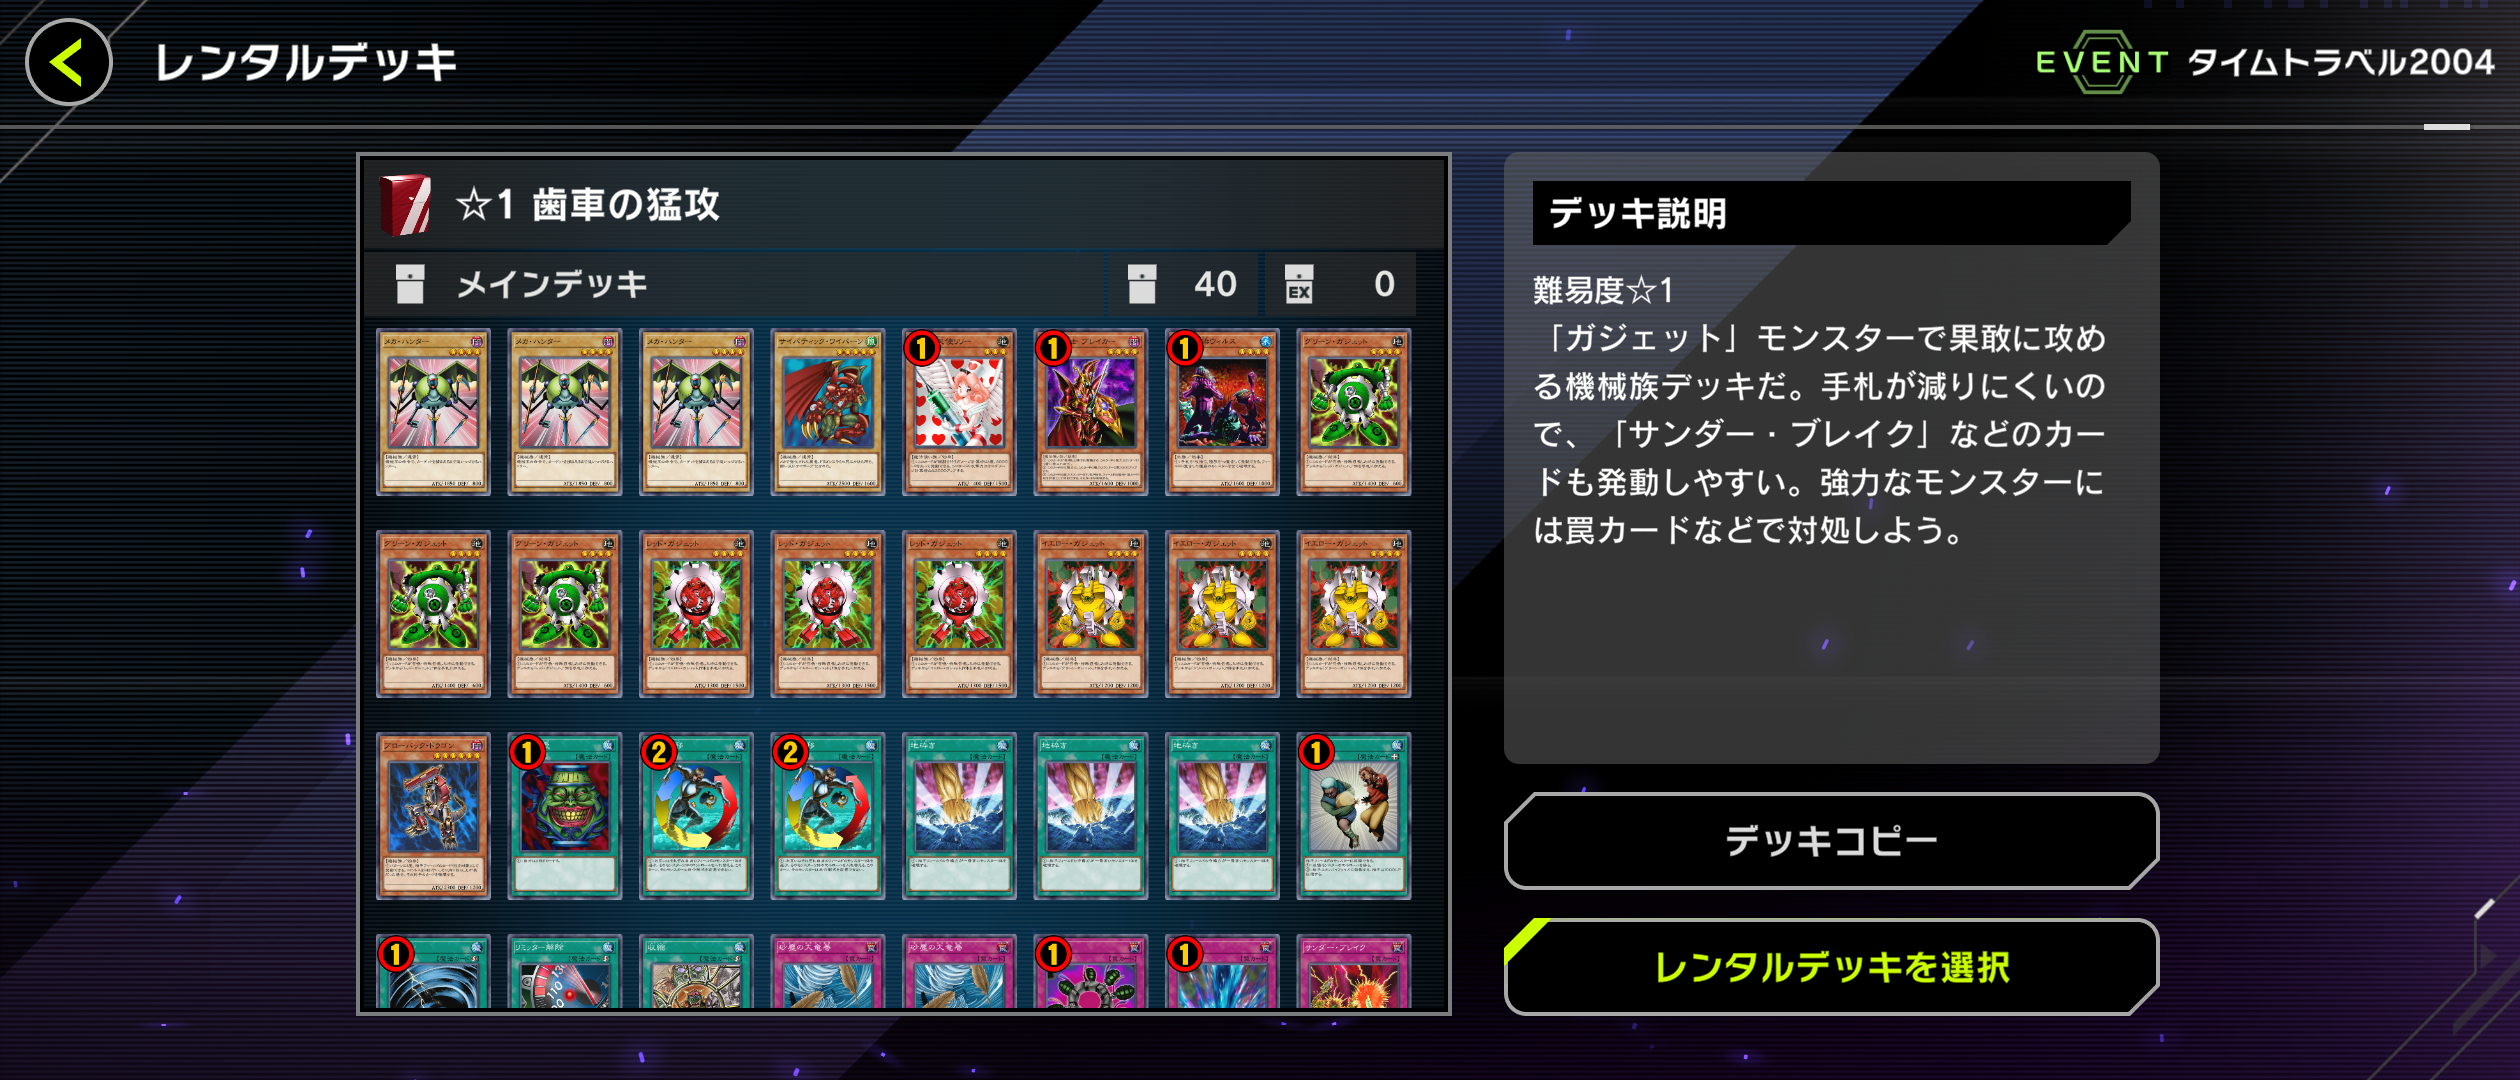Open the first 地砕き spell card
Viewport: 2520px width, 1080px height.
click(x=959, y=816)
